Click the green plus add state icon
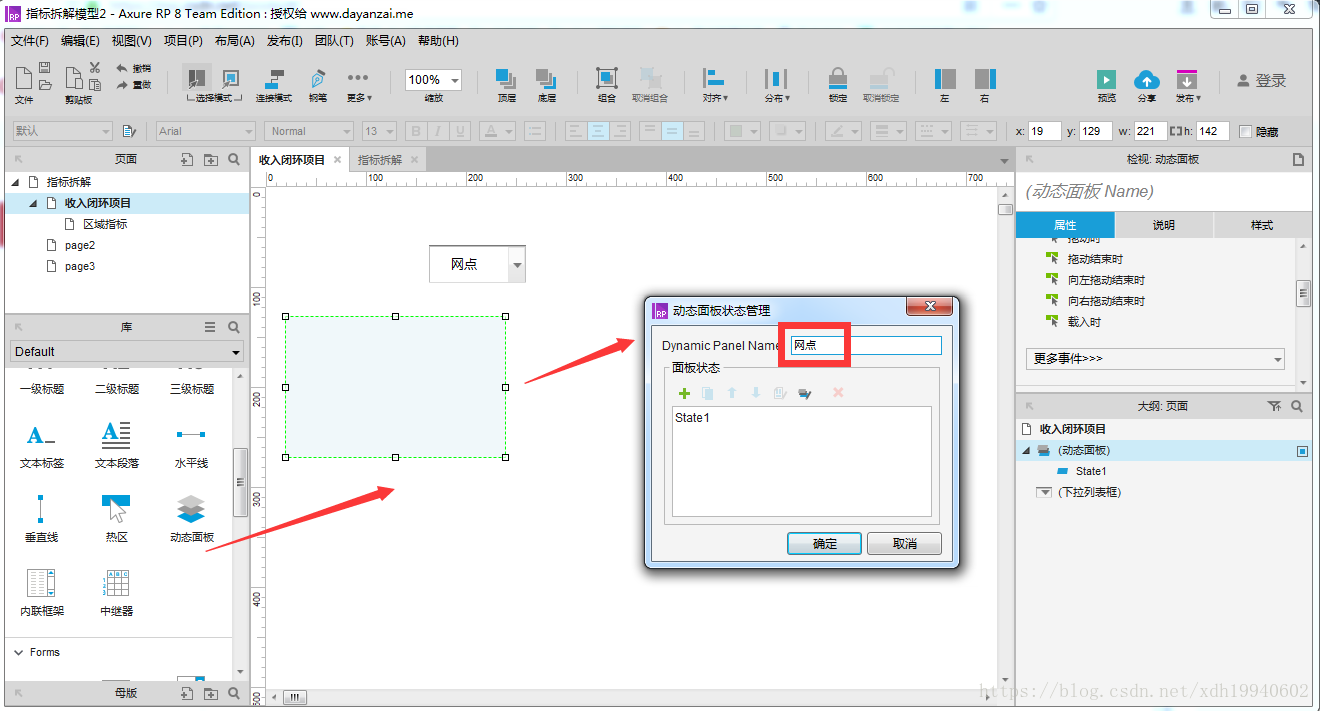This screenshot has height=711, width=1320. click(x=685, y=393)
